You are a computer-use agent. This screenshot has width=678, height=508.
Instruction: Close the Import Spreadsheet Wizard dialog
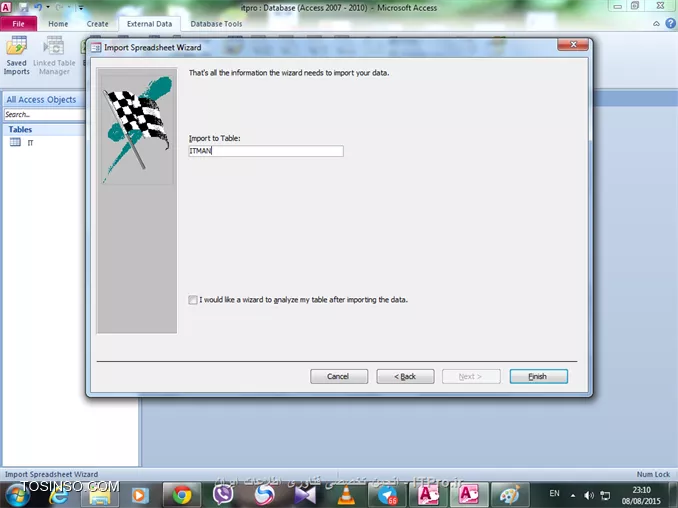click(572, 45)
